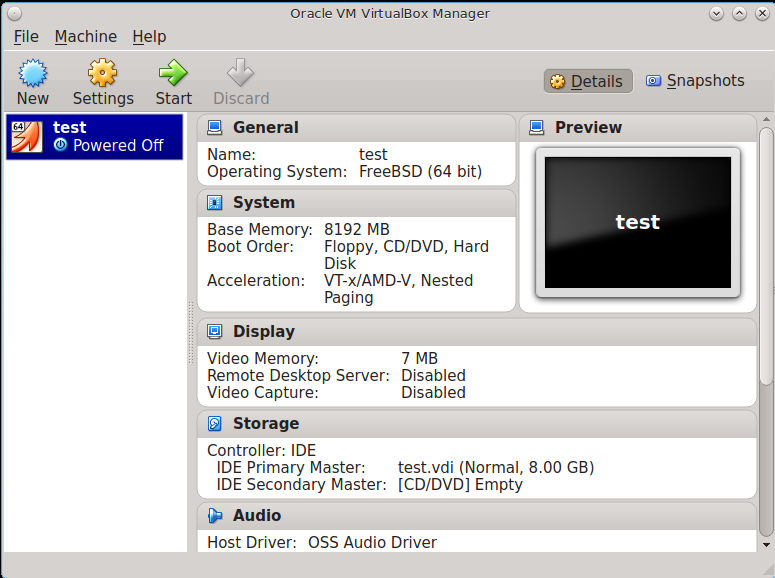Click the New virtual machine icon

[x=32, y=74]
